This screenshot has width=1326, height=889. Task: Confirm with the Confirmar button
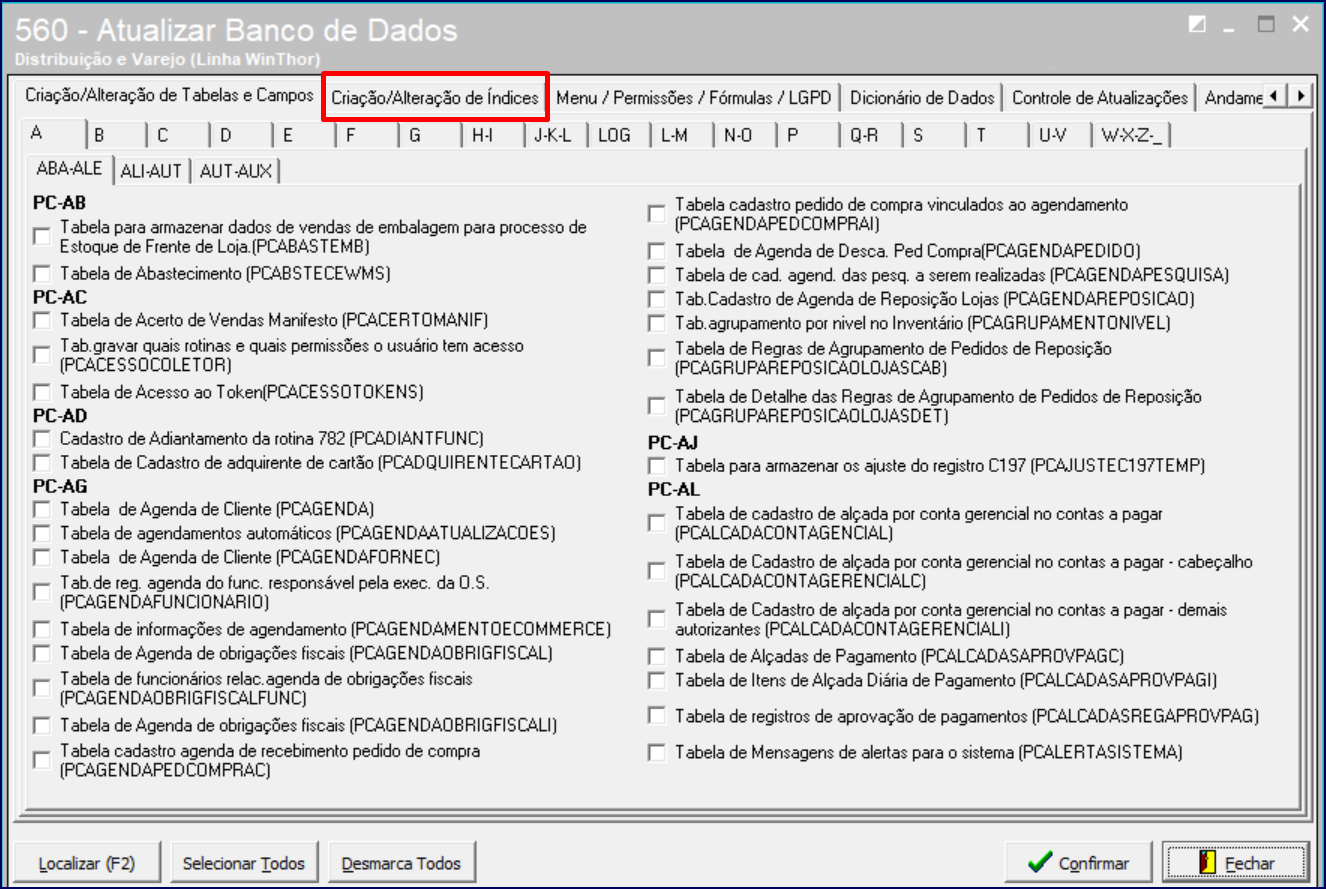point(1078,863)
